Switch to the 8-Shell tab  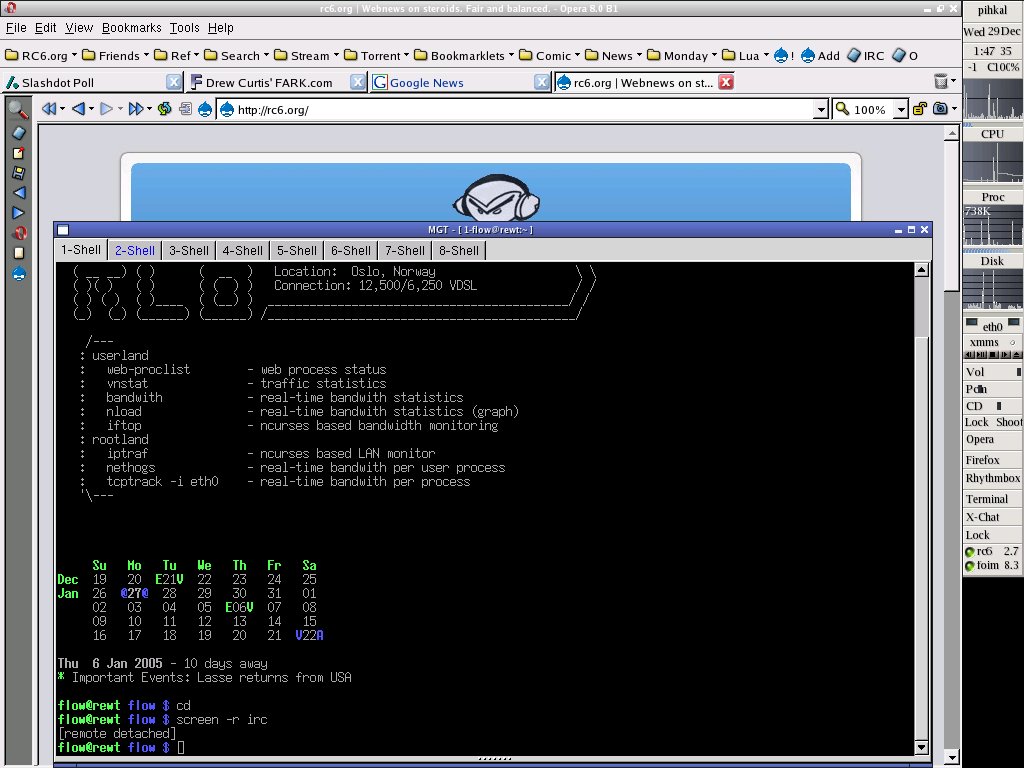pyautogui.click(x=458, y=250)
